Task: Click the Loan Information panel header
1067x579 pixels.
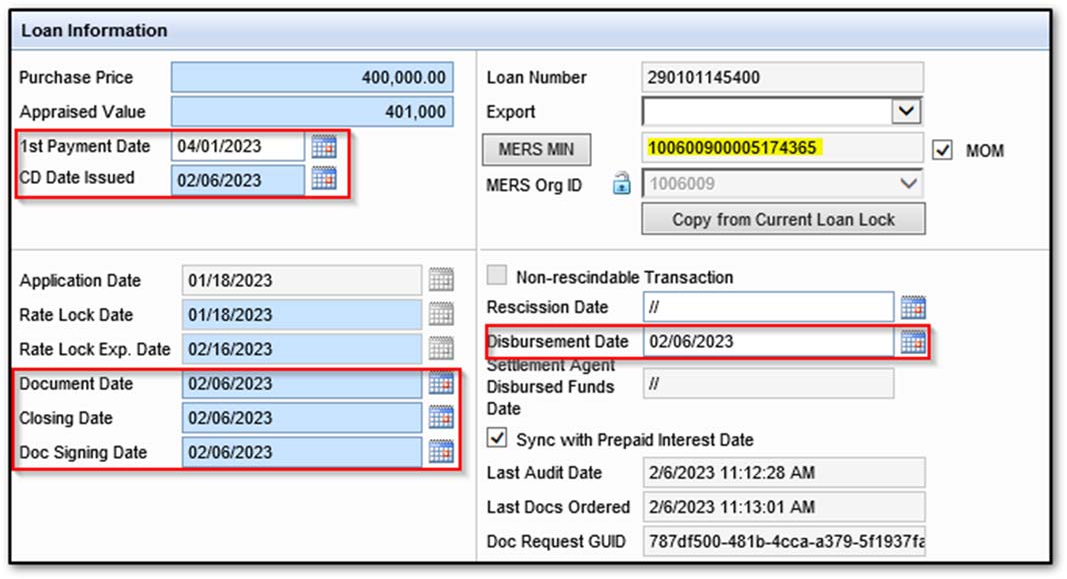Action: (531, 31)
